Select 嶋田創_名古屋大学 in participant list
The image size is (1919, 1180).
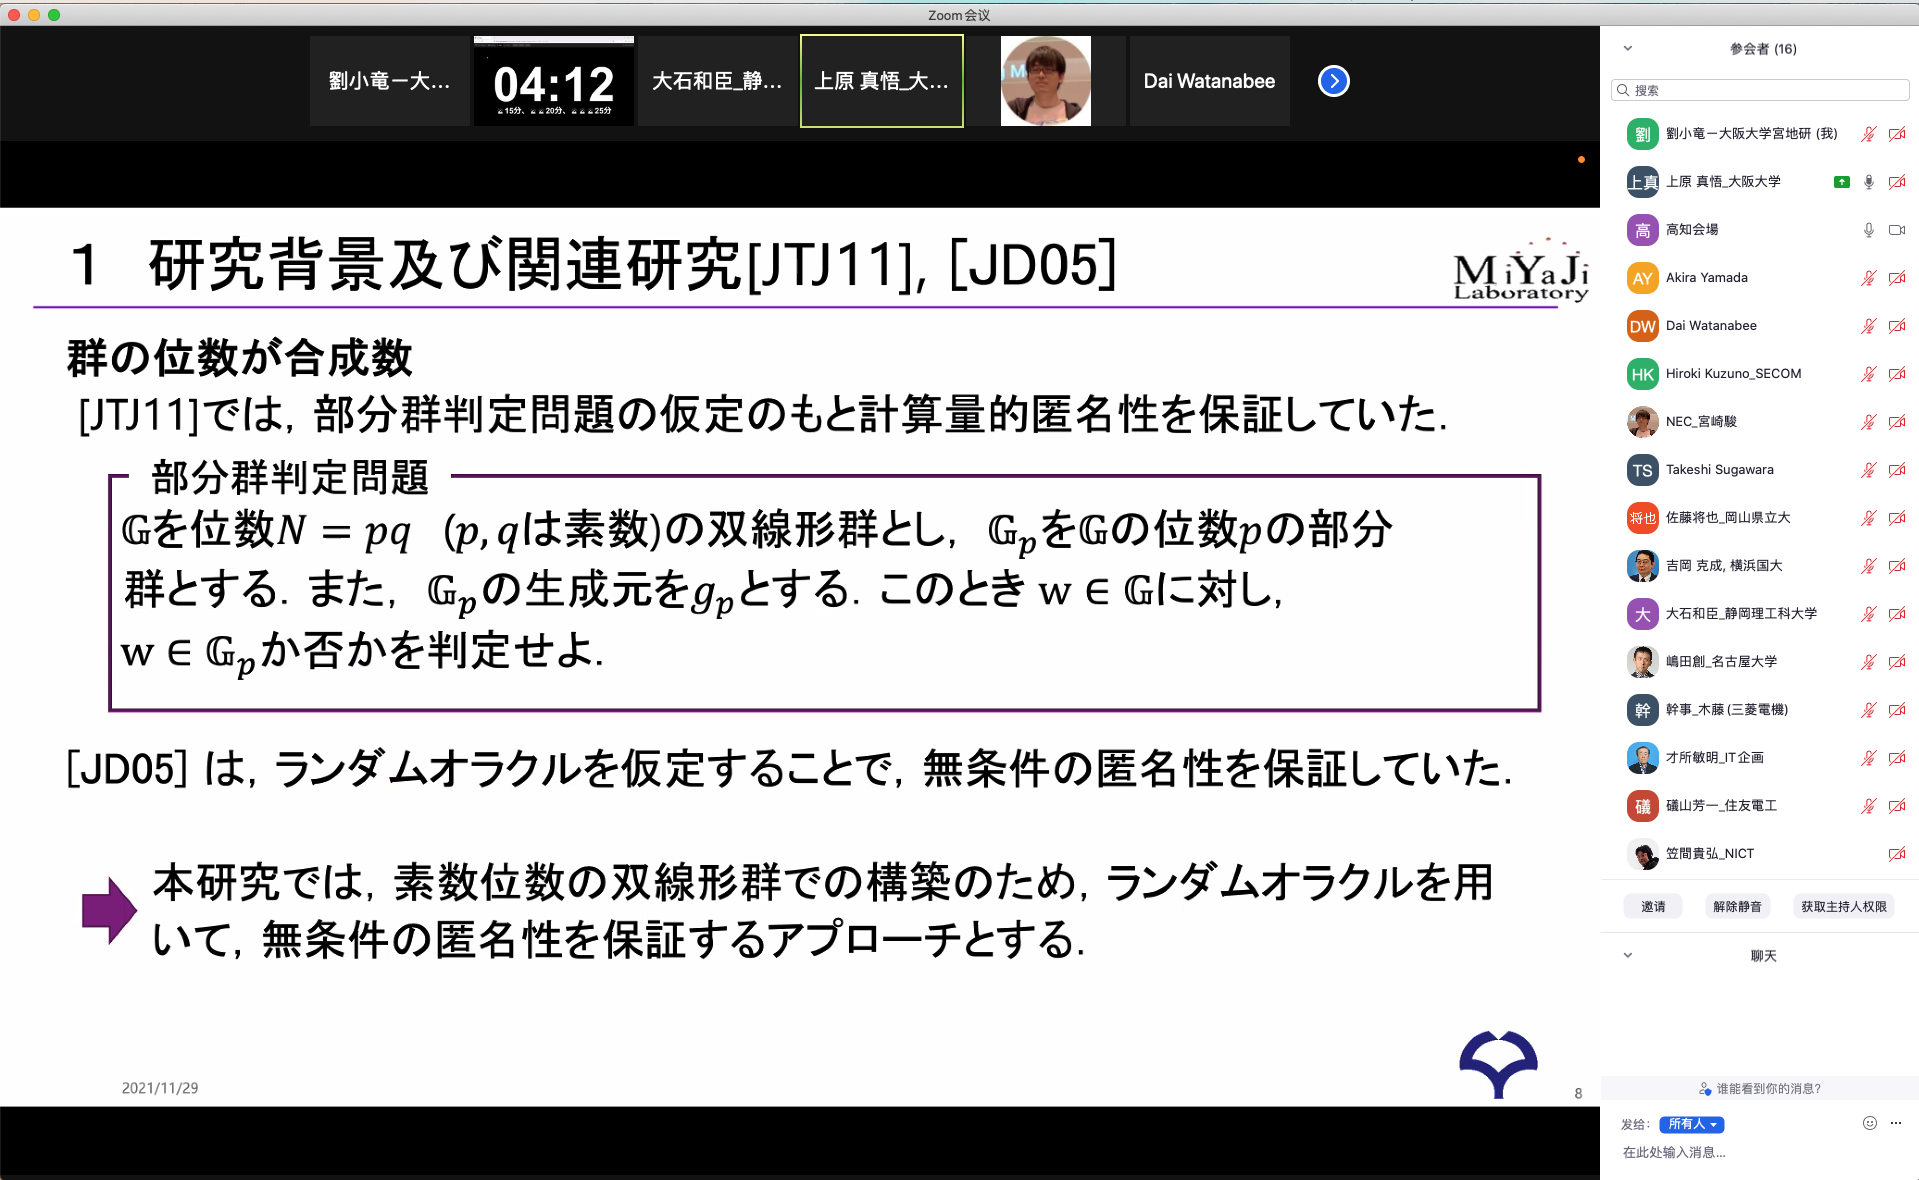point(1721,662)
